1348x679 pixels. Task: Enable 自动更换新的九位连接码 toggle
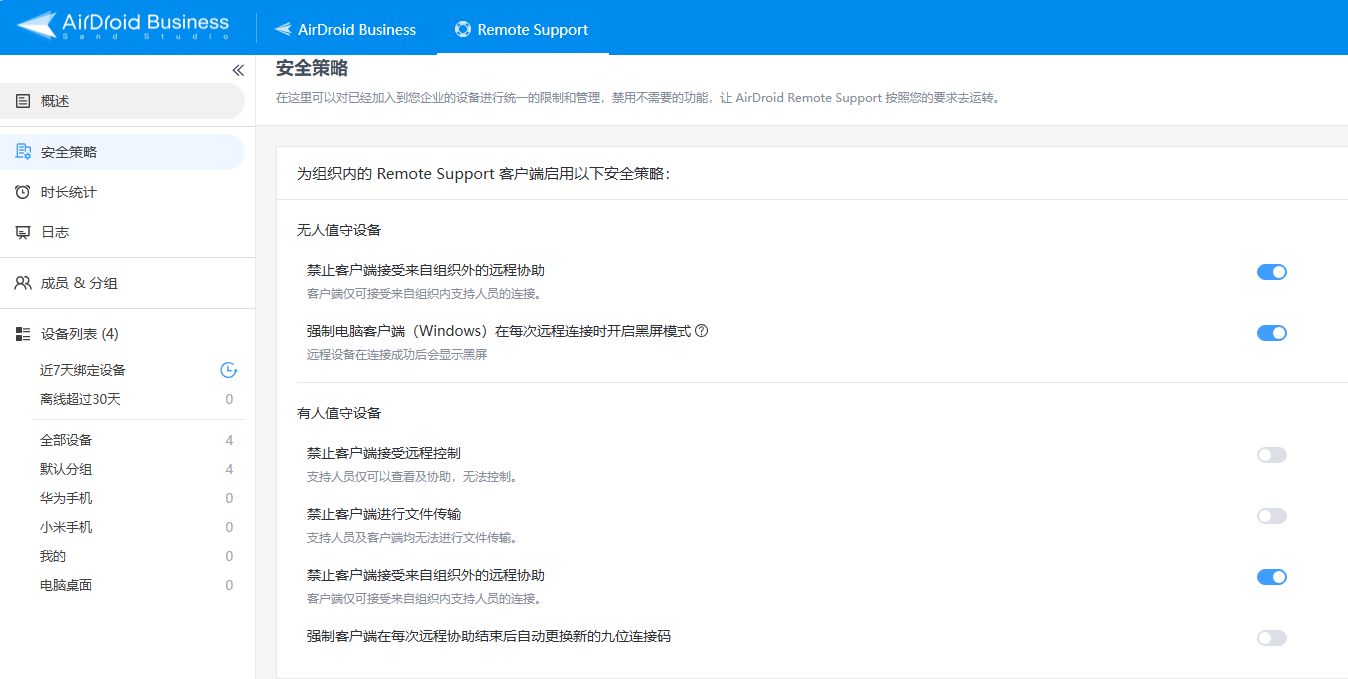[1271, 638]
